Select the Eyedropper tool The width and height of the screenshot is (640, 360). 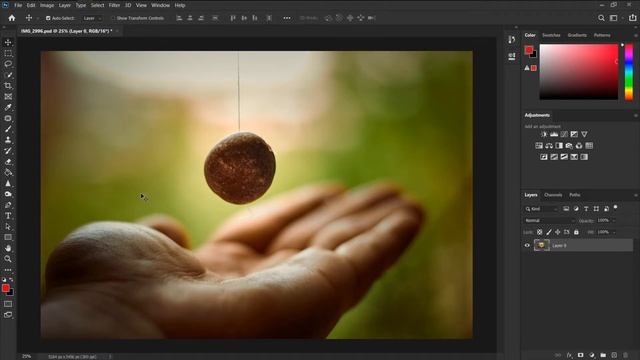(x=8, y=107)
